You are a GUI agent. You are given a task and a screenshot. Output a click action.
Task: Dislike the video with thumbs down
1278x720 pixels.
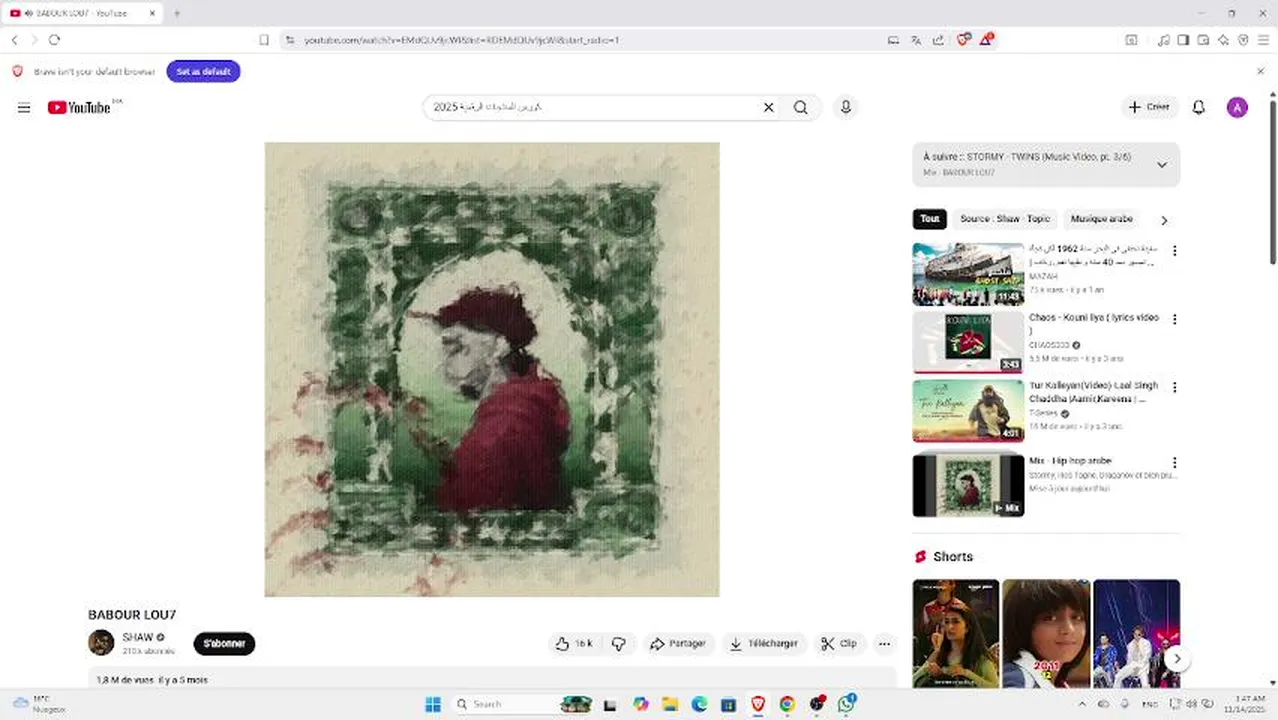coord(619,644)
